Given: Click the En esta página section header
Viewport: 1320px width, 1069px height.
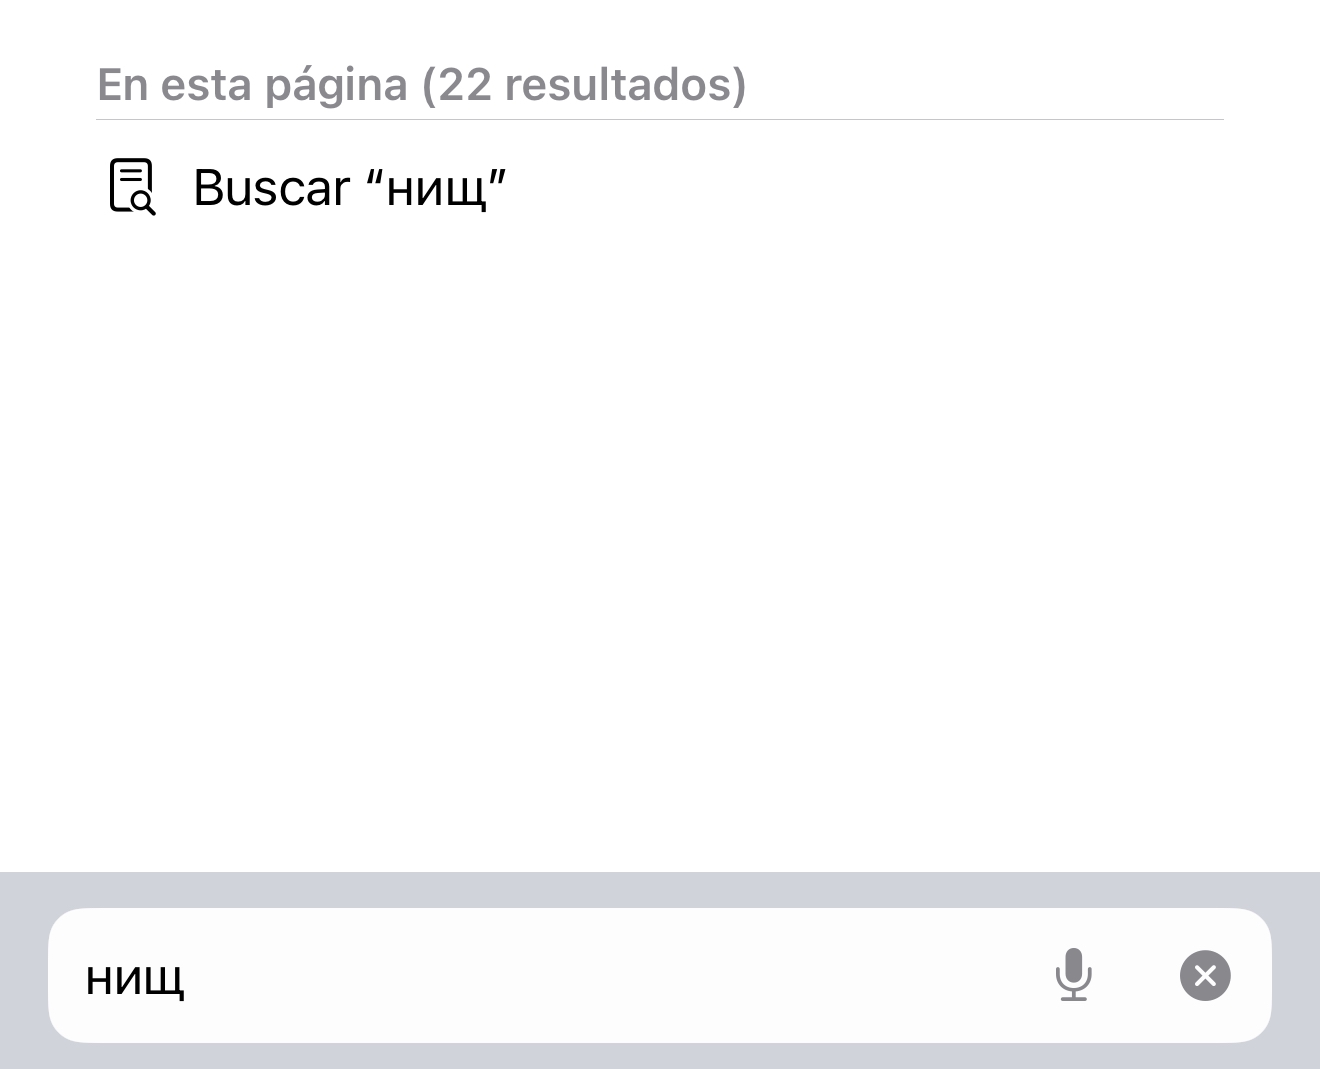Looking at the screenshot, I should coord(421,85).
